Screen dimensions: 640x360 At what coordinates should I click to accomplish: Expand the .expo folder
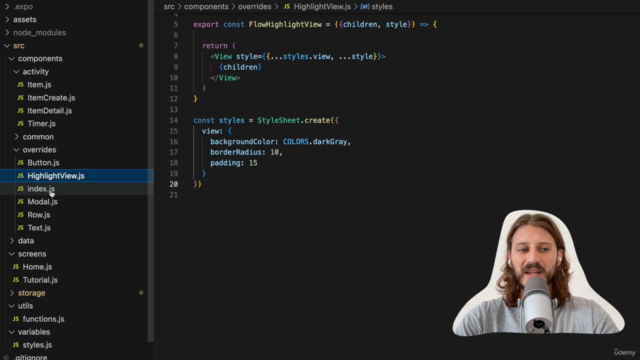pos(7,7)
